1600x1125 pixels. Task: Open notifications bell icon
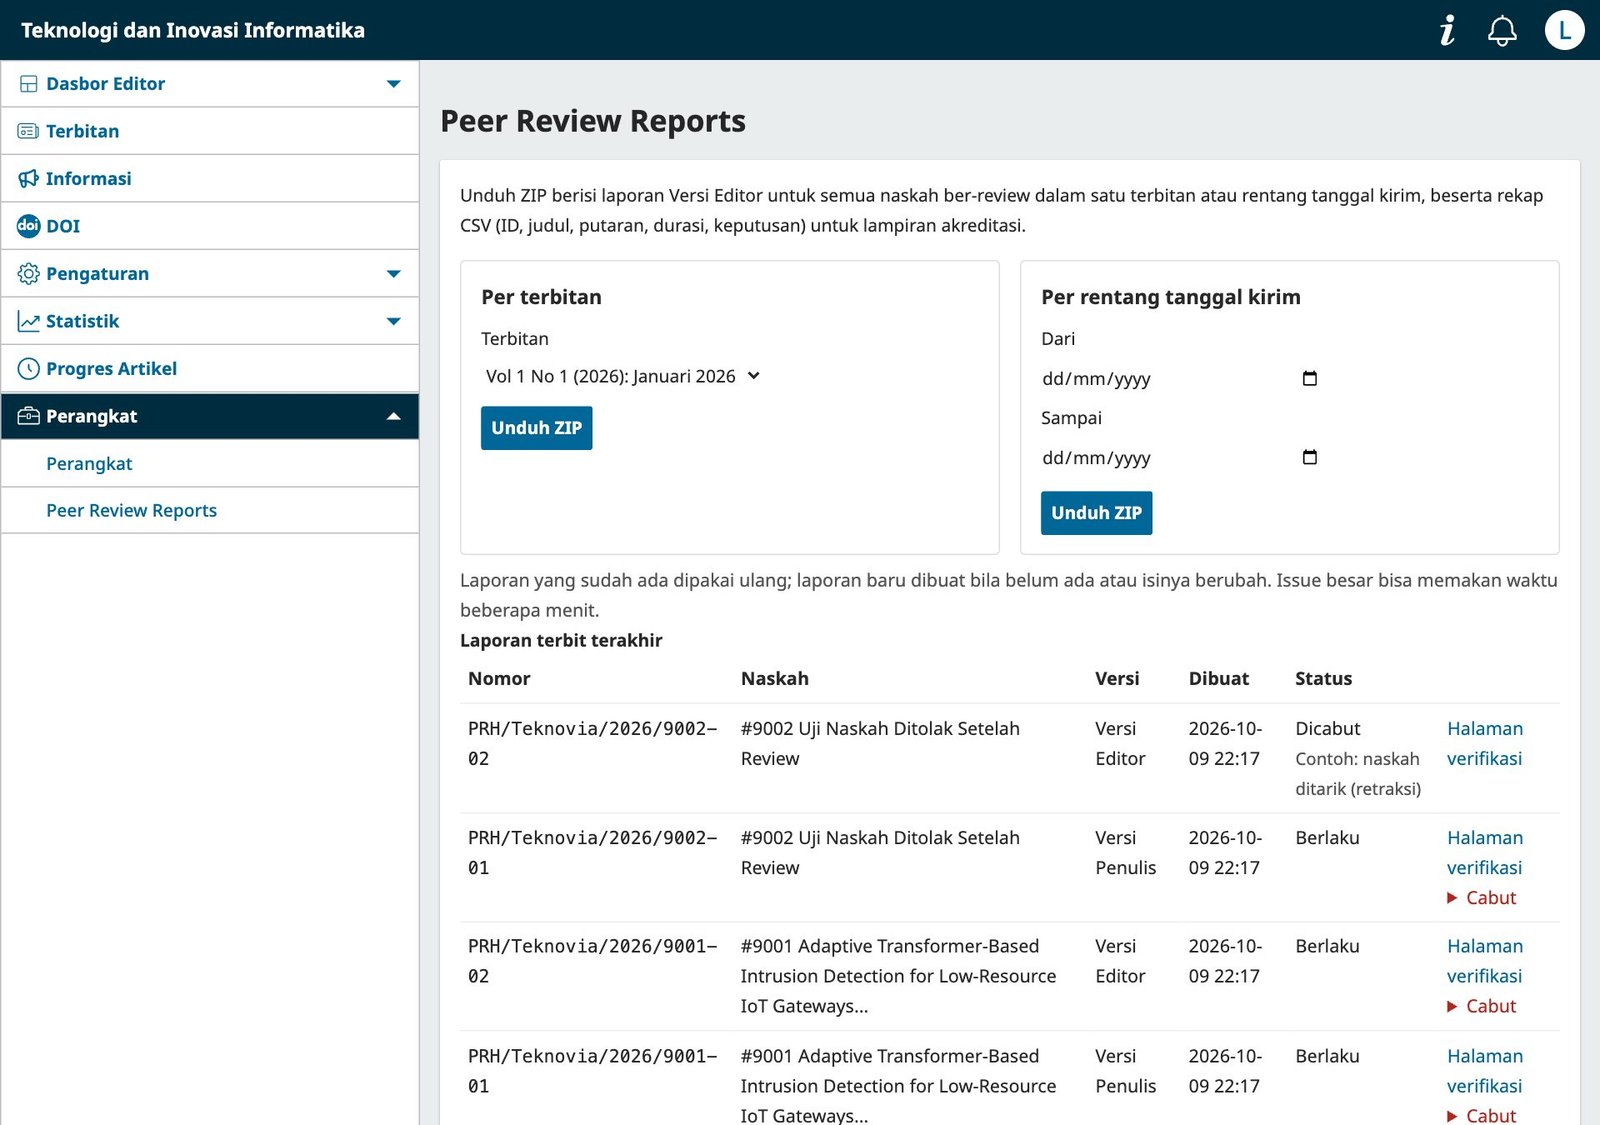pos(1502,30)
